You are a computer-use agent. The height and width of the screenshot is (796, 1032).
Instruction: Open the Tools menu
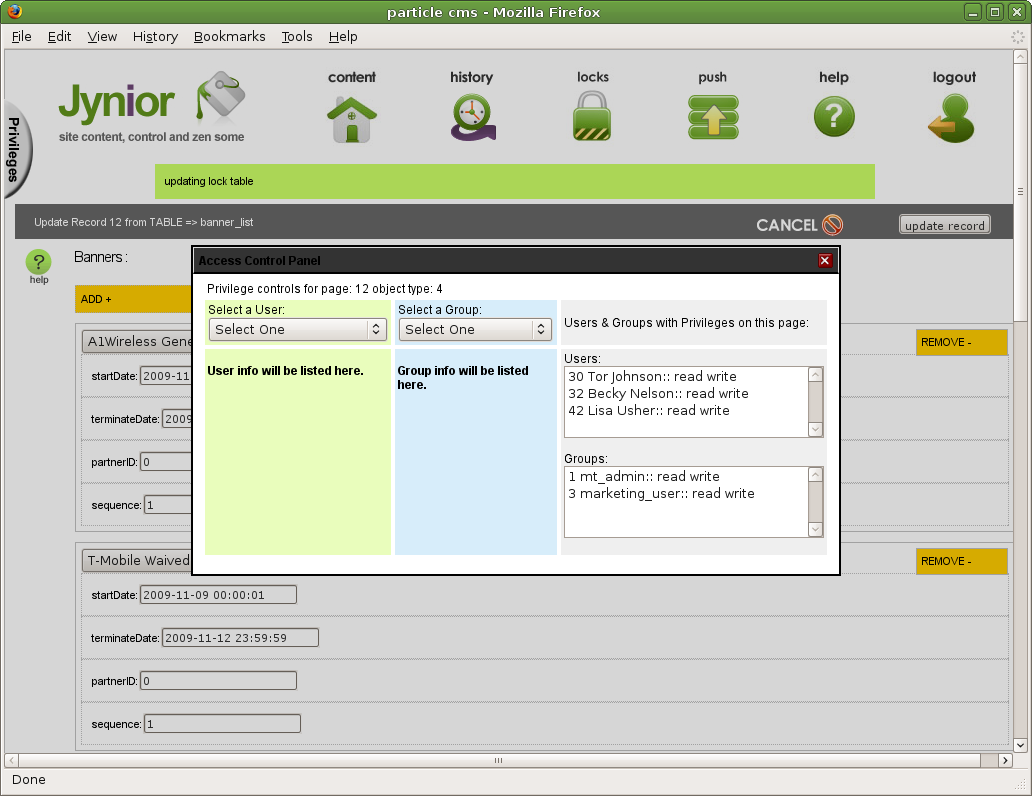tap(297, 36)
